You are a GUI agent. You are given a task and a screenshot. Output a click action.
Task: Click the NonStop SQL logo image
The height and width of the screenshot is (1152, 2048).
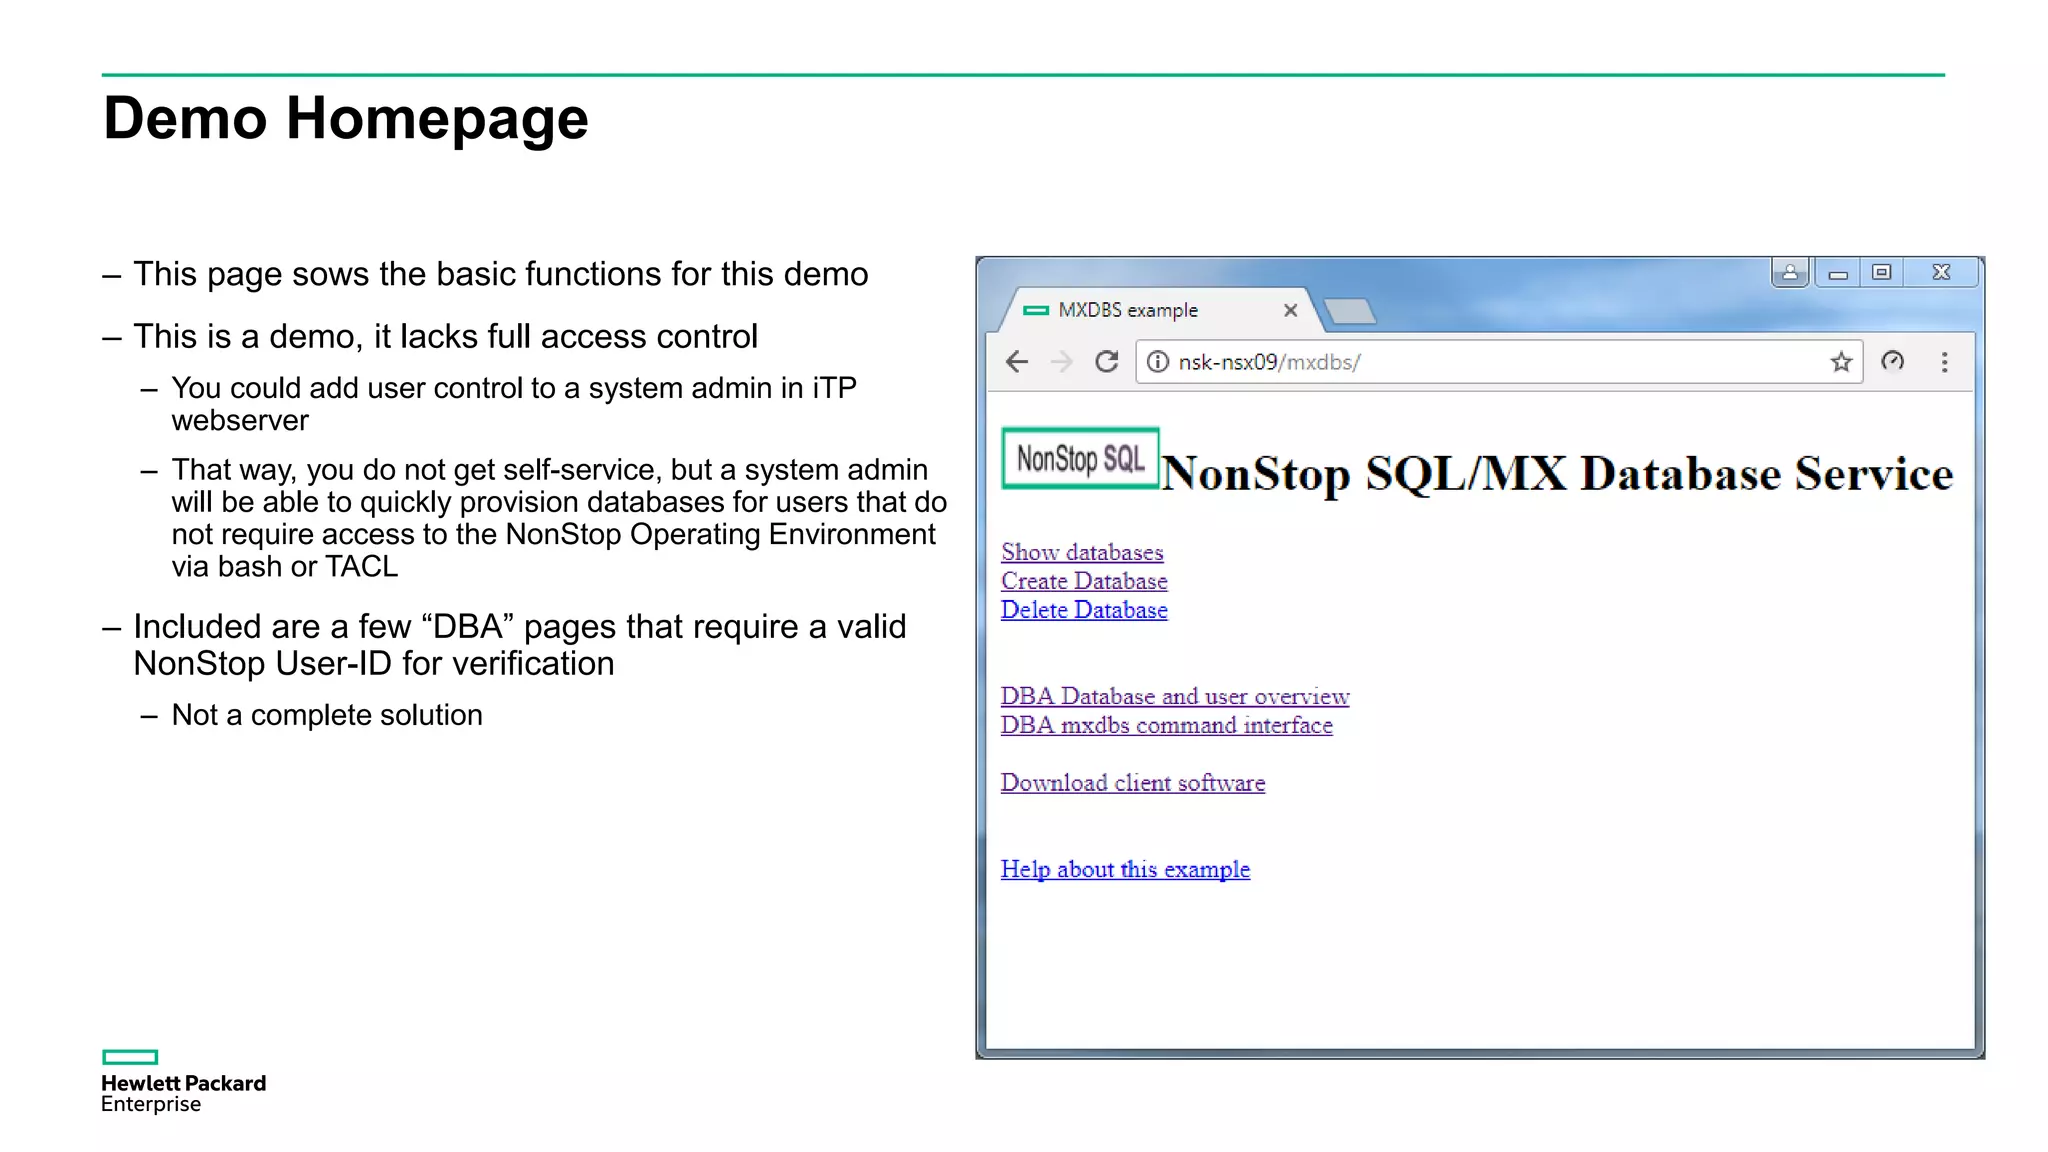1080,458
